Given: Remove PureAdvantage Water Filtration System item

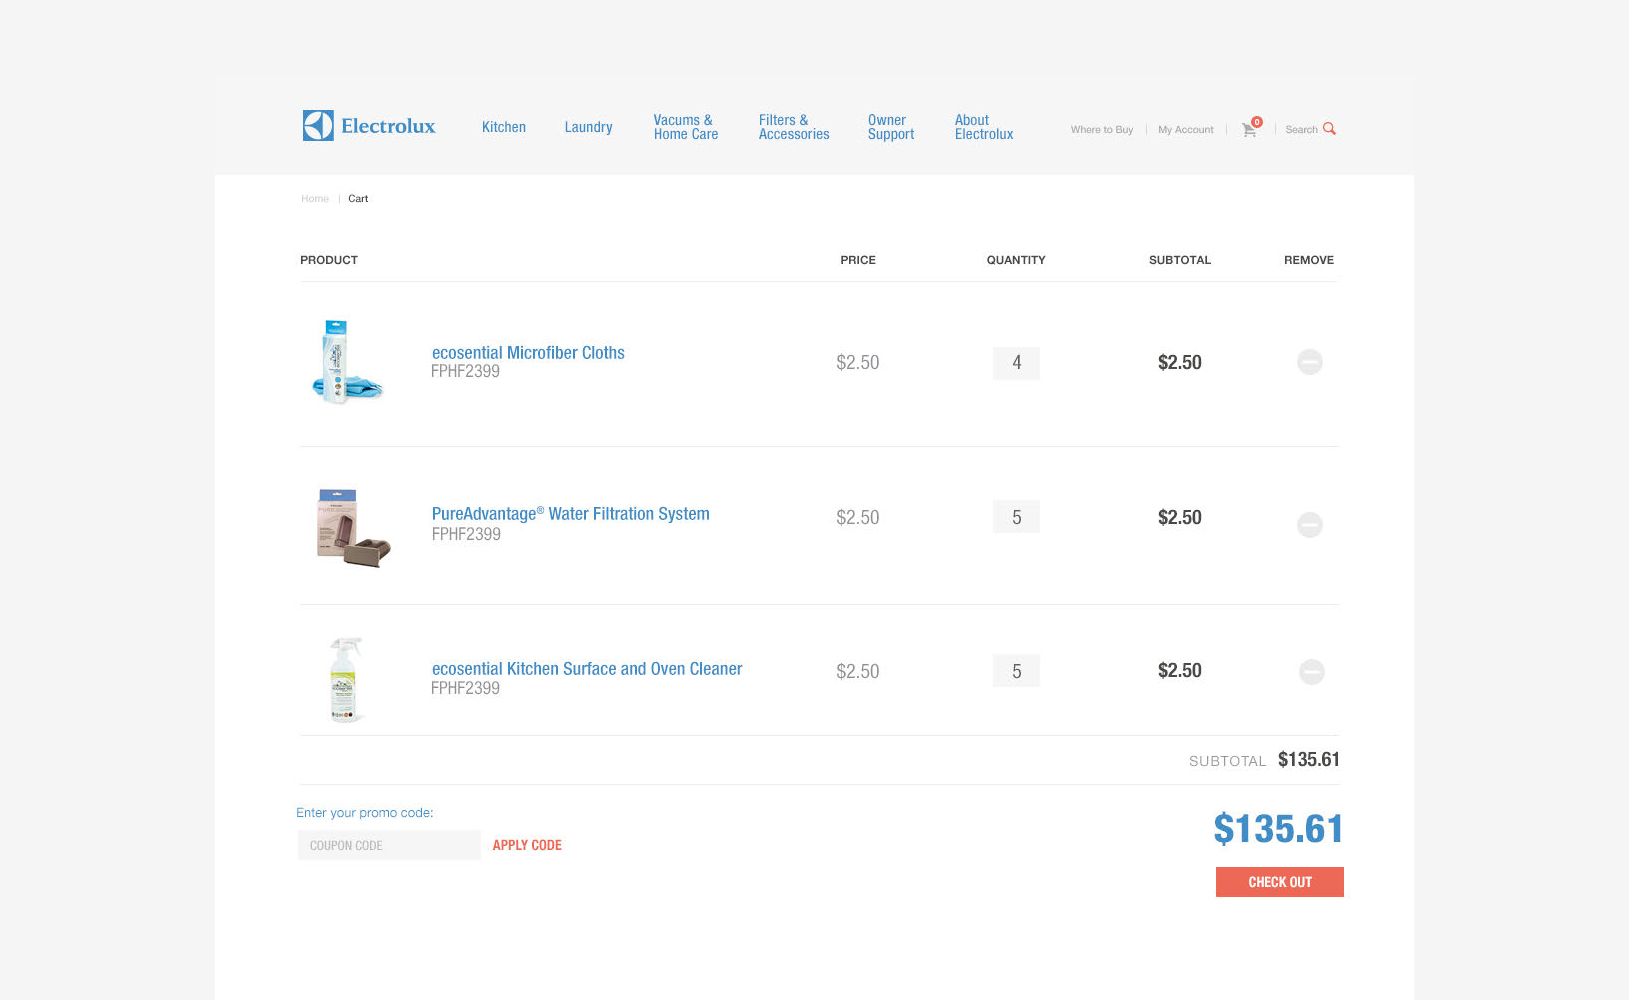Looking at the screenshot, I should pos(1309,525).
